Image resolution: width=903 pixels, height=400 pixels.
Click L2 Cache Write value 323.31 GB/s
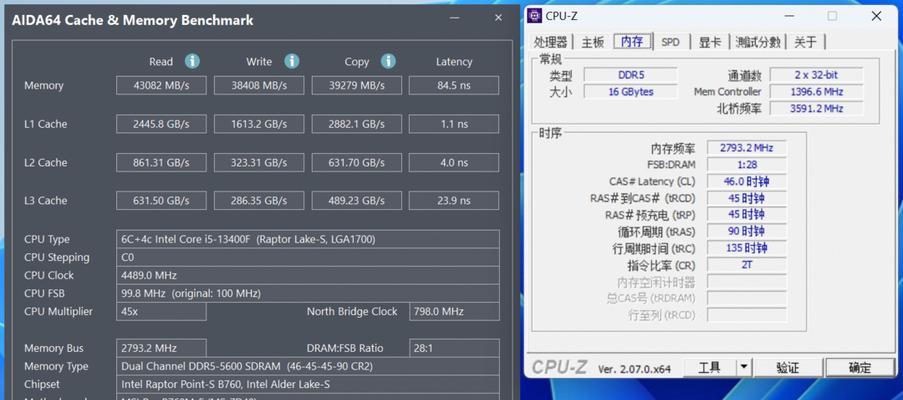tap(259, 162)
